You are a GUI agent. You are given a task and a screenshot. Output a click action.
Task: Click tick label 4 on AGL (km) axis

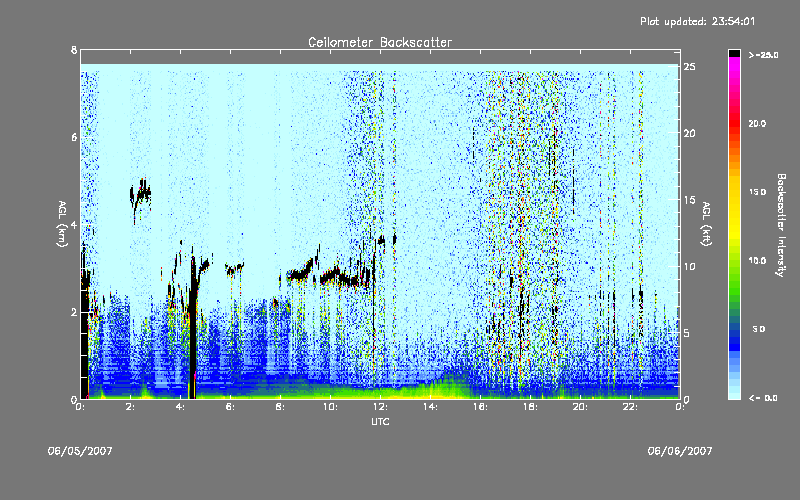[x=74, y=224]
